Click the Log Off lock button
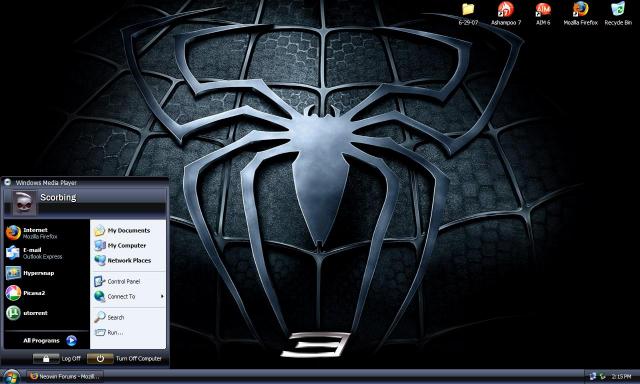 (46, 359)
